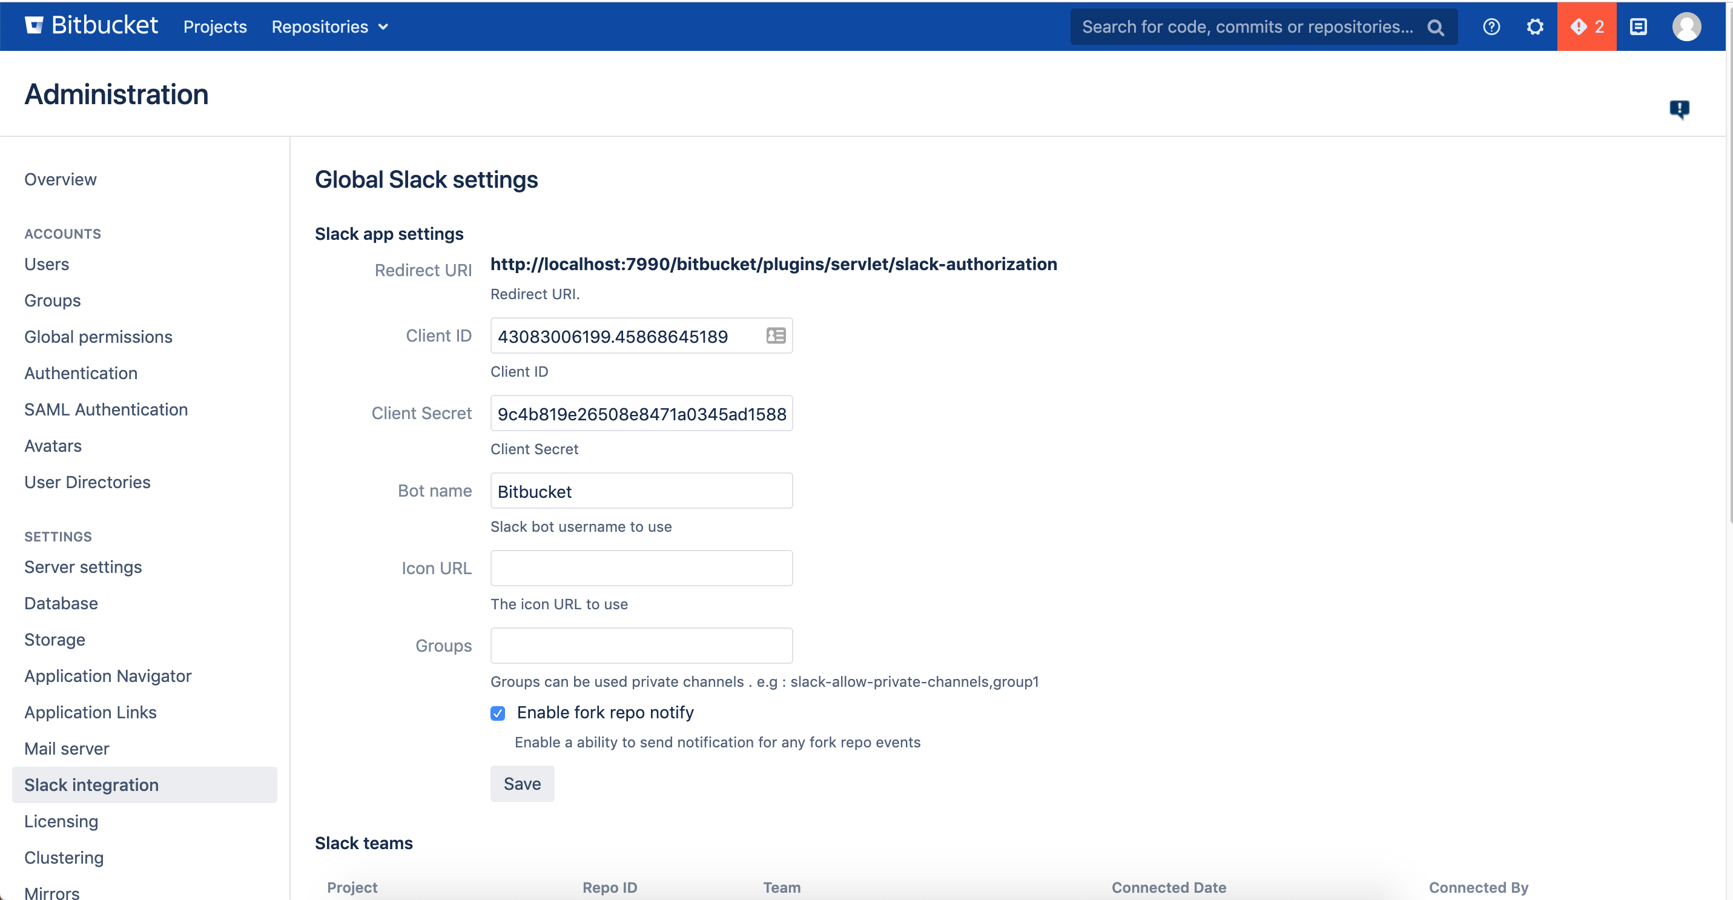Open SAML Authentication page

pos(106,409)
